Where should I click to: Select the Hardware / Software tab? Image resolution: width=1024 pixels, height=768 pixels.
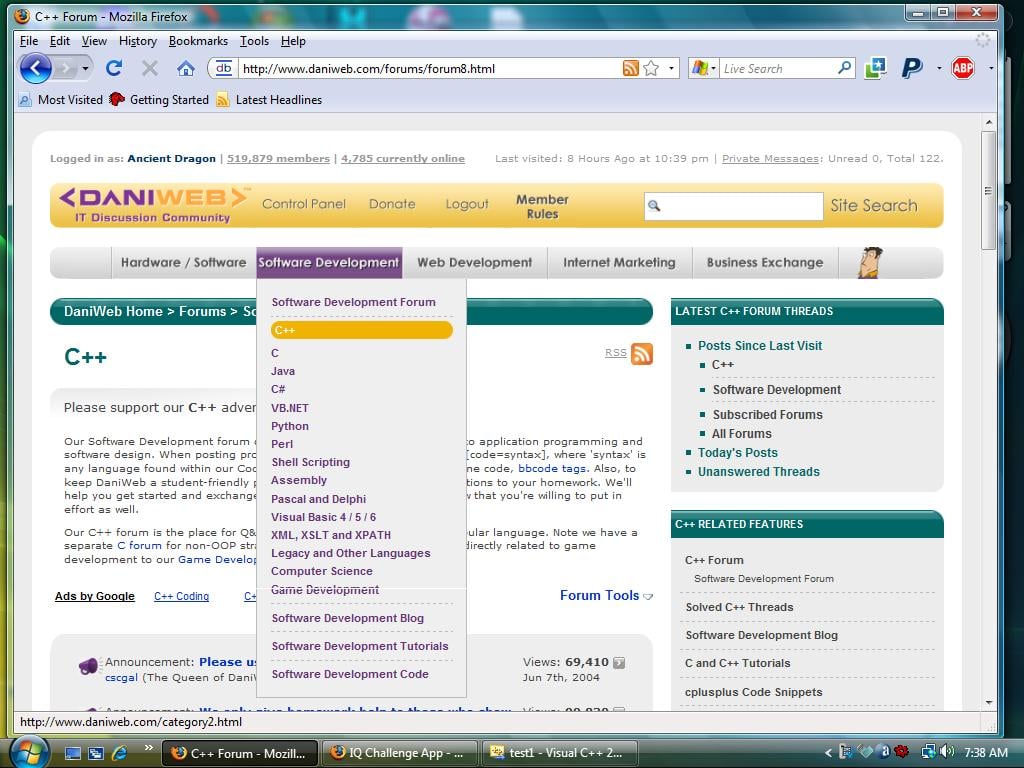184,263
